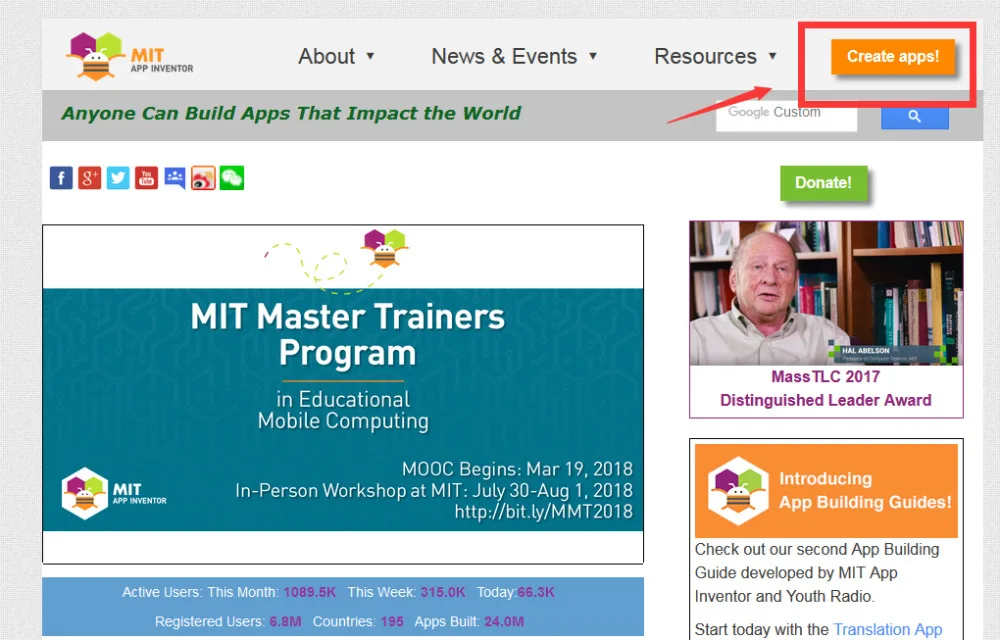Open the Translation App link
This screenshot has height=640, width=1000.
[x=888, y=630]
